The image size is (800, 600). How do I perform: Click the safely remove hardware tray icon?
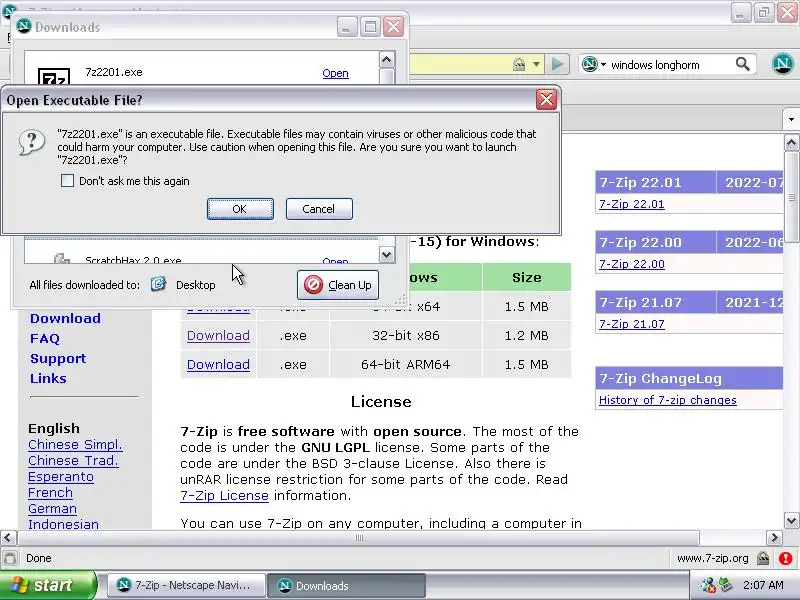coord(725,585)
